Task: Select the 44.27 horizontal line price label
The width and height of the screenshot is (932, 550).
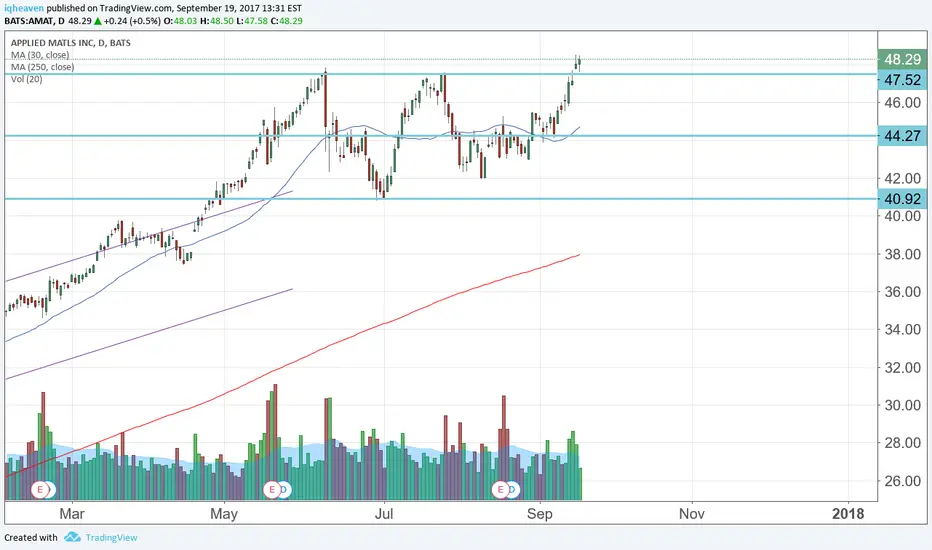Action: click(x=902, y=136)
